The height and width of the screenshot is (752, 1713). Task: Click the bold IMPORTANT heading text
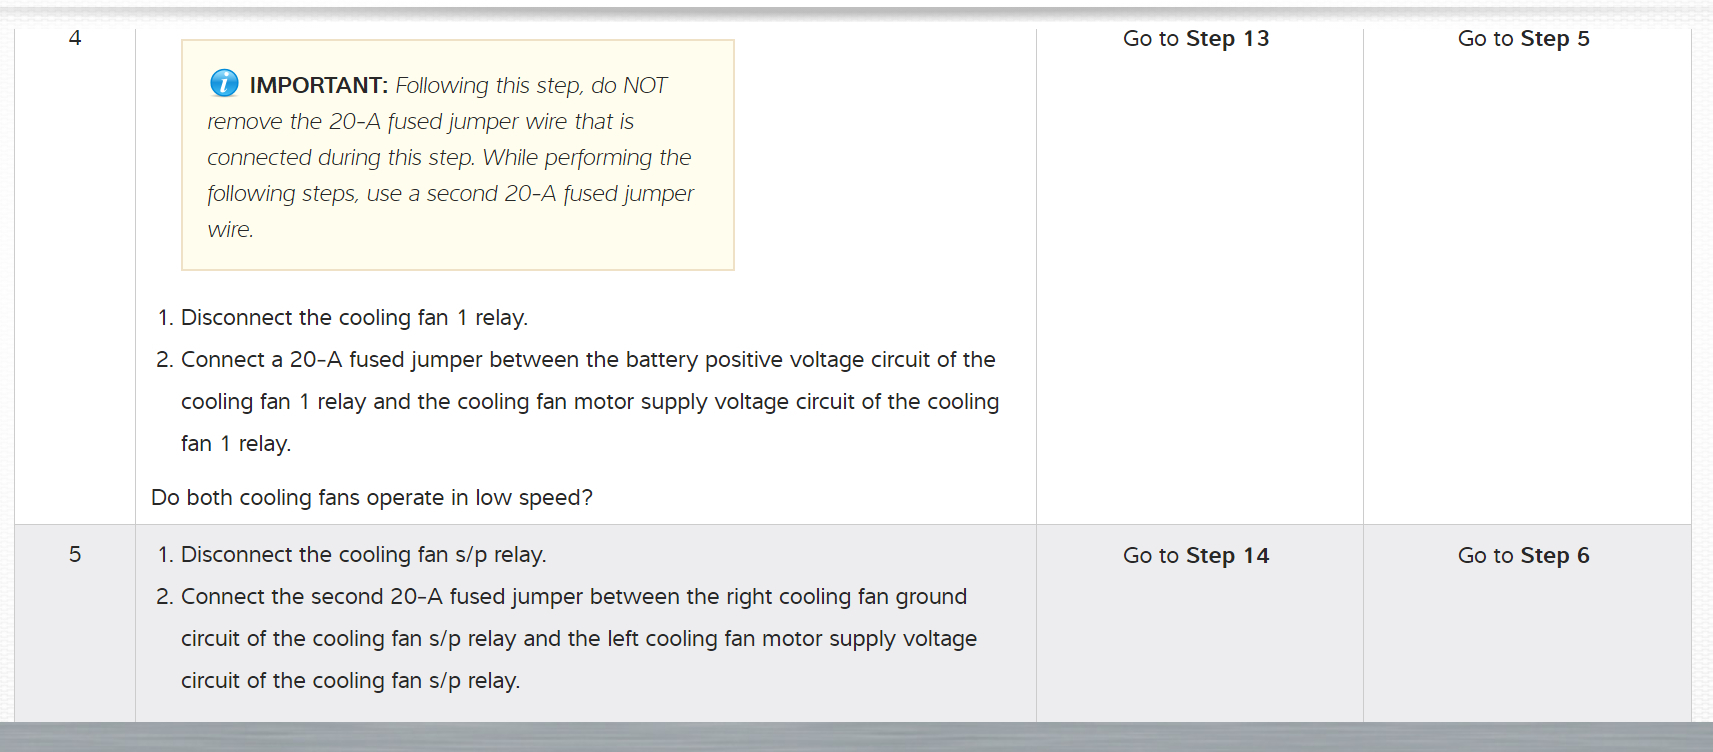point(318,86)
